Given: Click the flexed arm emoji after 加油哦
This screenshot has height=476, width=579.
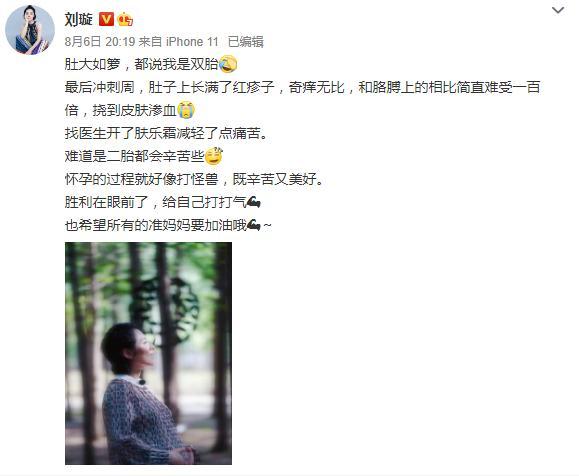Looking at the screenshot, I should pyautogui.click(x=253, y=225).
